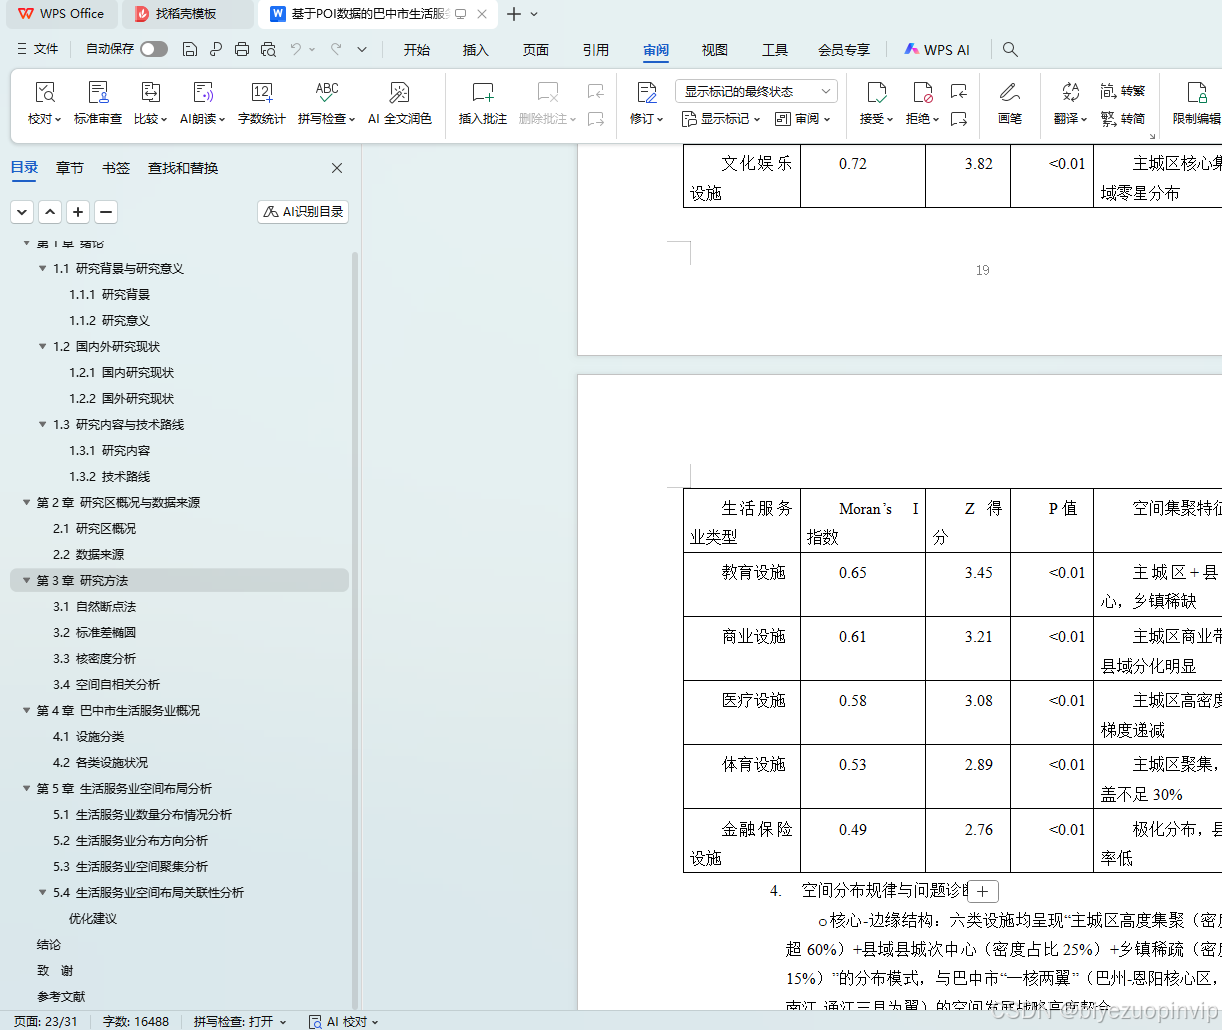
Task: Click the 翻译 translate icon
Action: pos(1070,93)
